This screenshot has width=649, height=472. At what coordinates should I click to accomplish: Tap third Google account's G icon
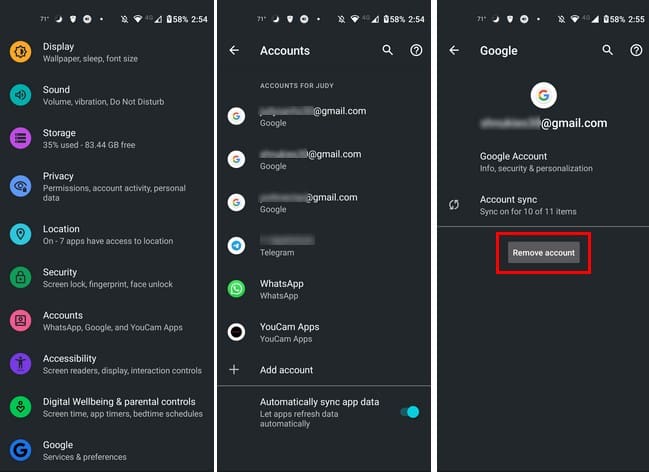pos(236,203)
